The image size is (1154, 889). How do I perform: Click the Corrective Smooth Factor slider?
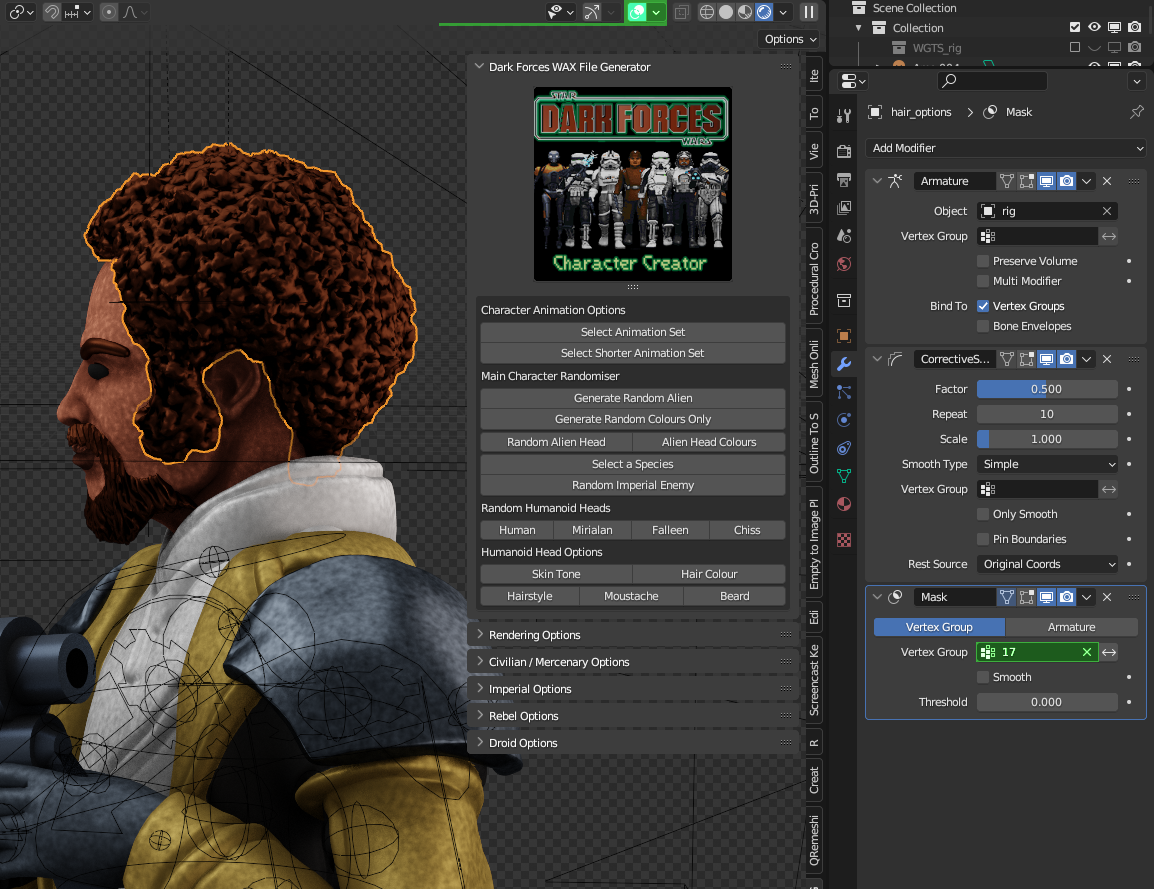(x=1047, y=389)
